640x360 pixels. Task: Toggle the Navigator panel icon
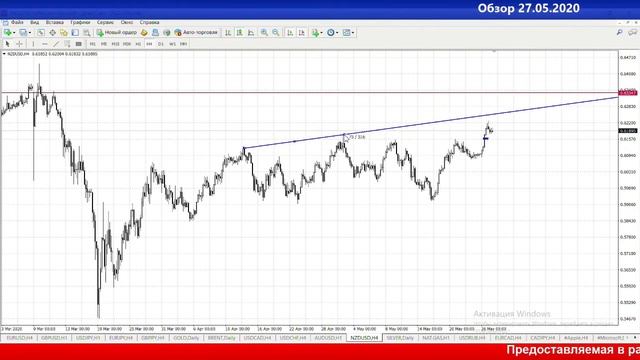coord(64,33)
